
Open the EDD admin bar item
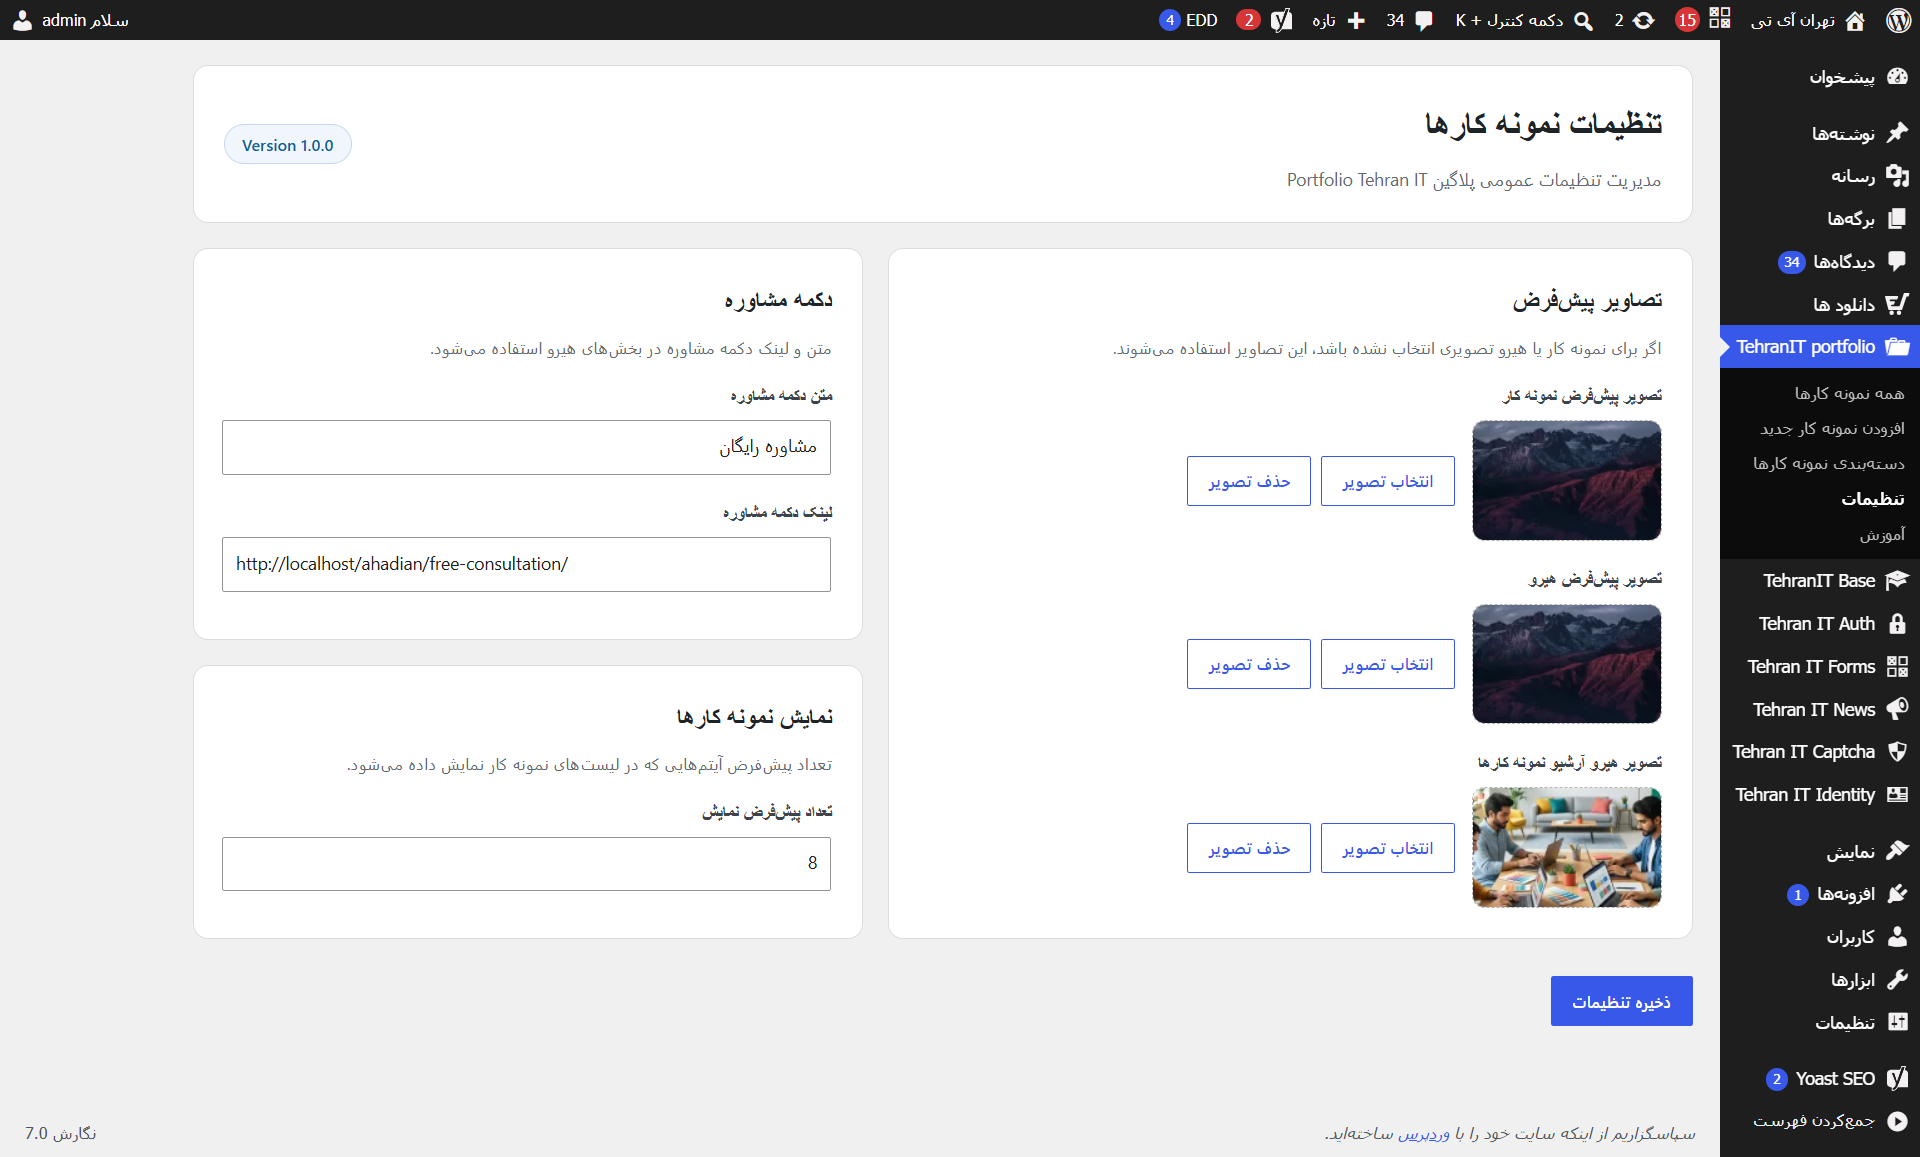pos(1189,20)
